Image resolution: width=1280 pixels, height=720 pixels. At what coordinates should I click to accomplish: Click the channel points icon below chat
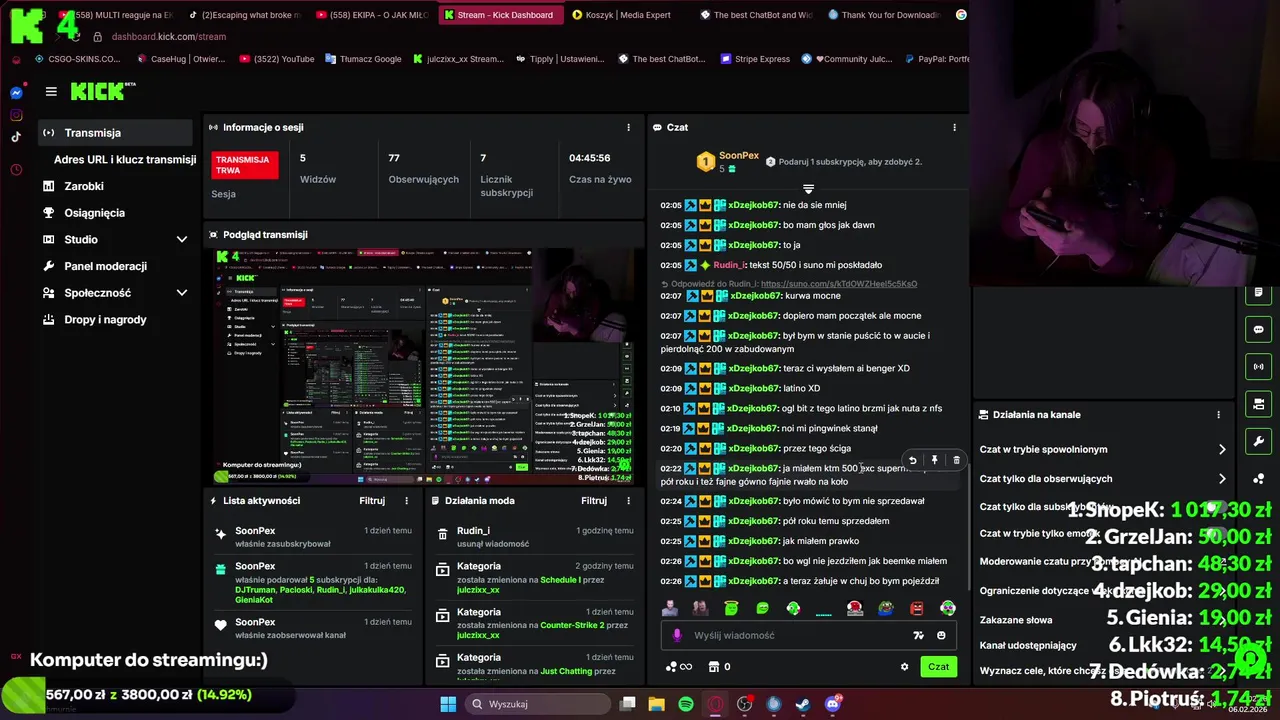[678, 667]
